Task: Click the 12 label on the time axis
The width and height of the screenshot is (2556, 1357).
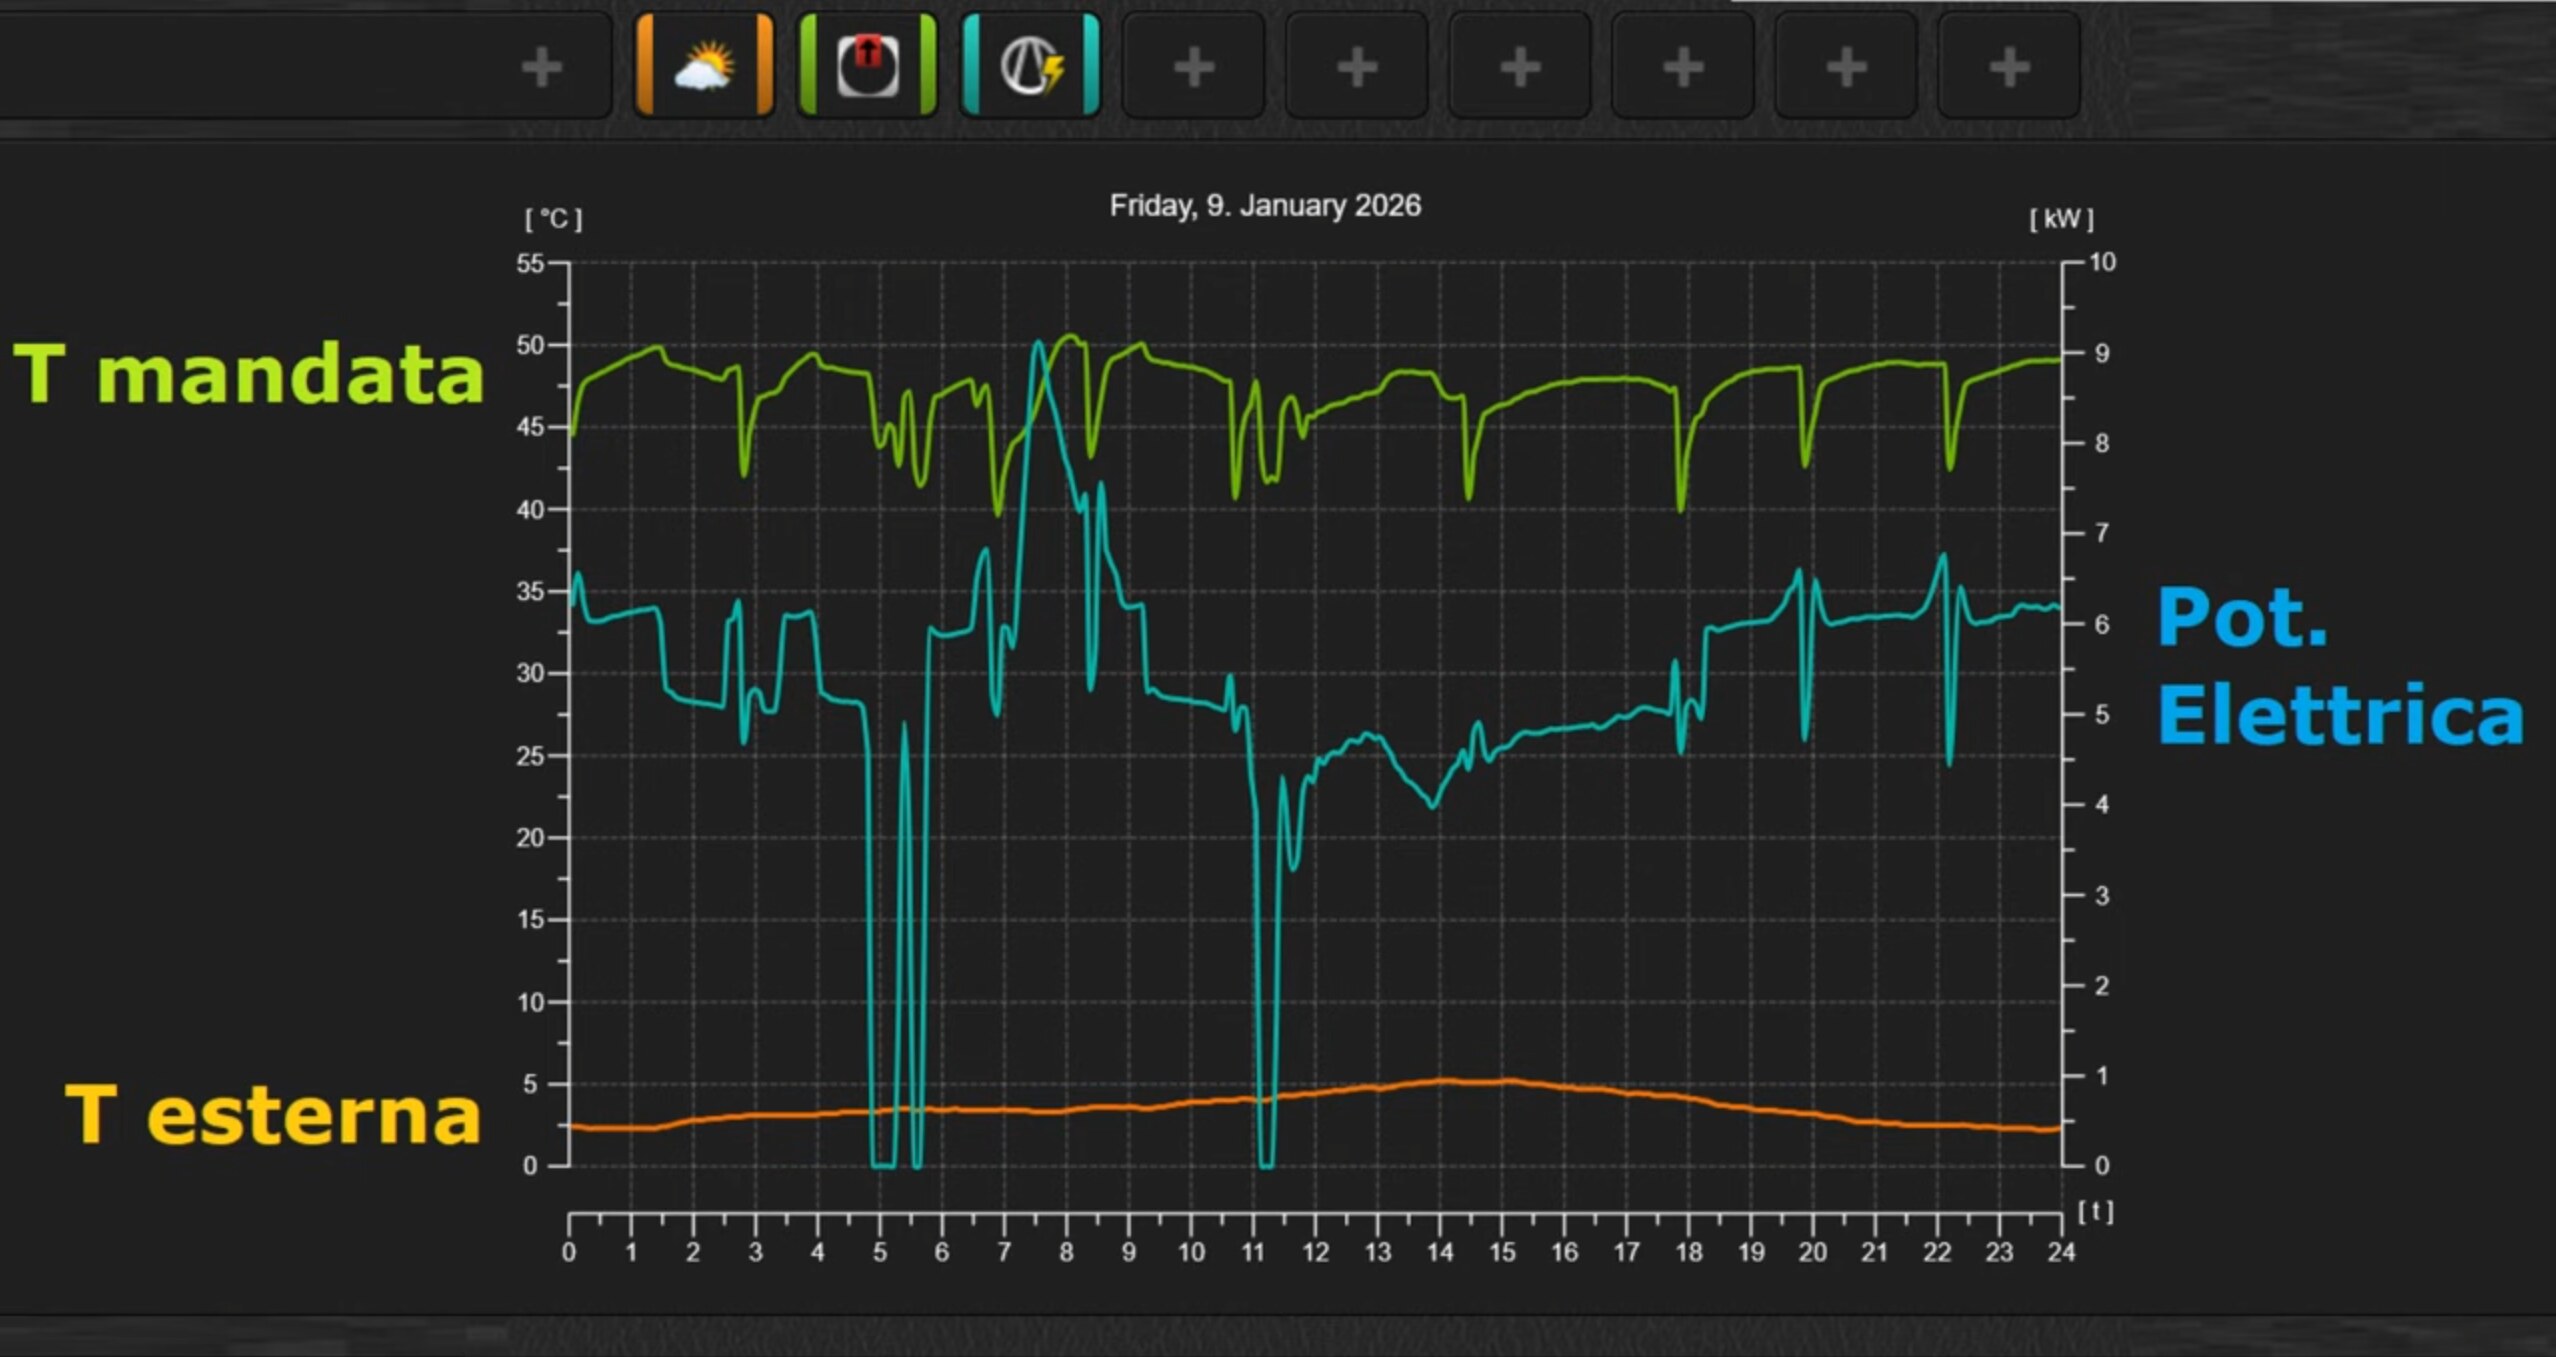Action: 1315,1252
